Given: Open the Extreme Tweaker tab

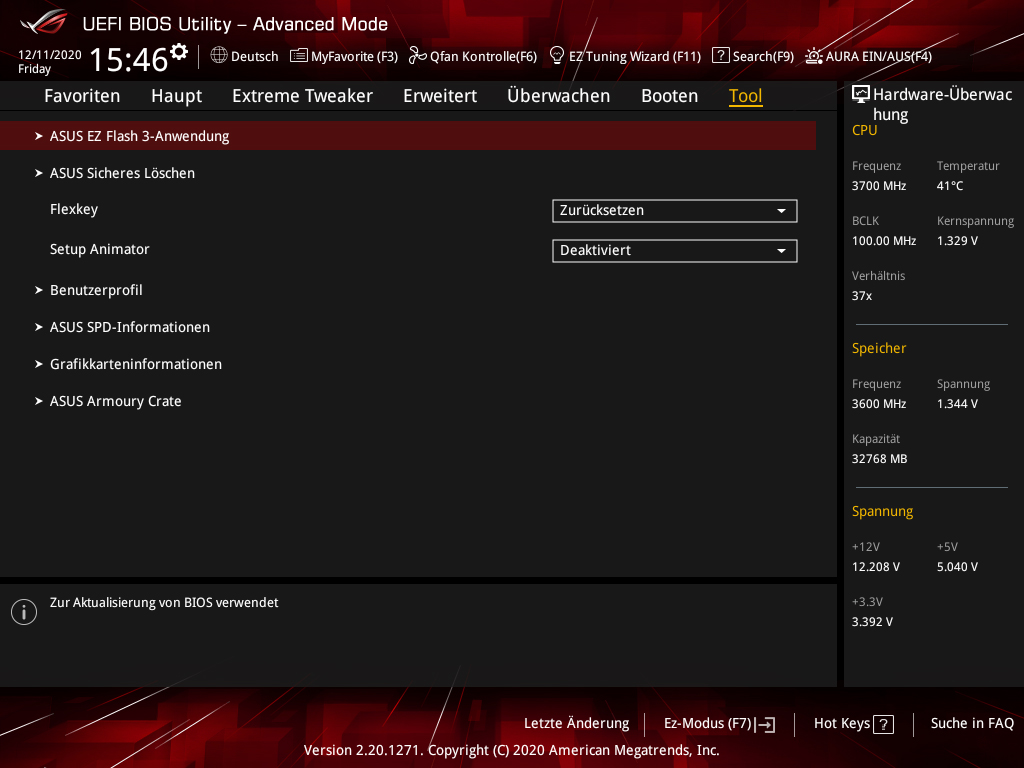Looking at the screenshot, I should coord(302,95).
